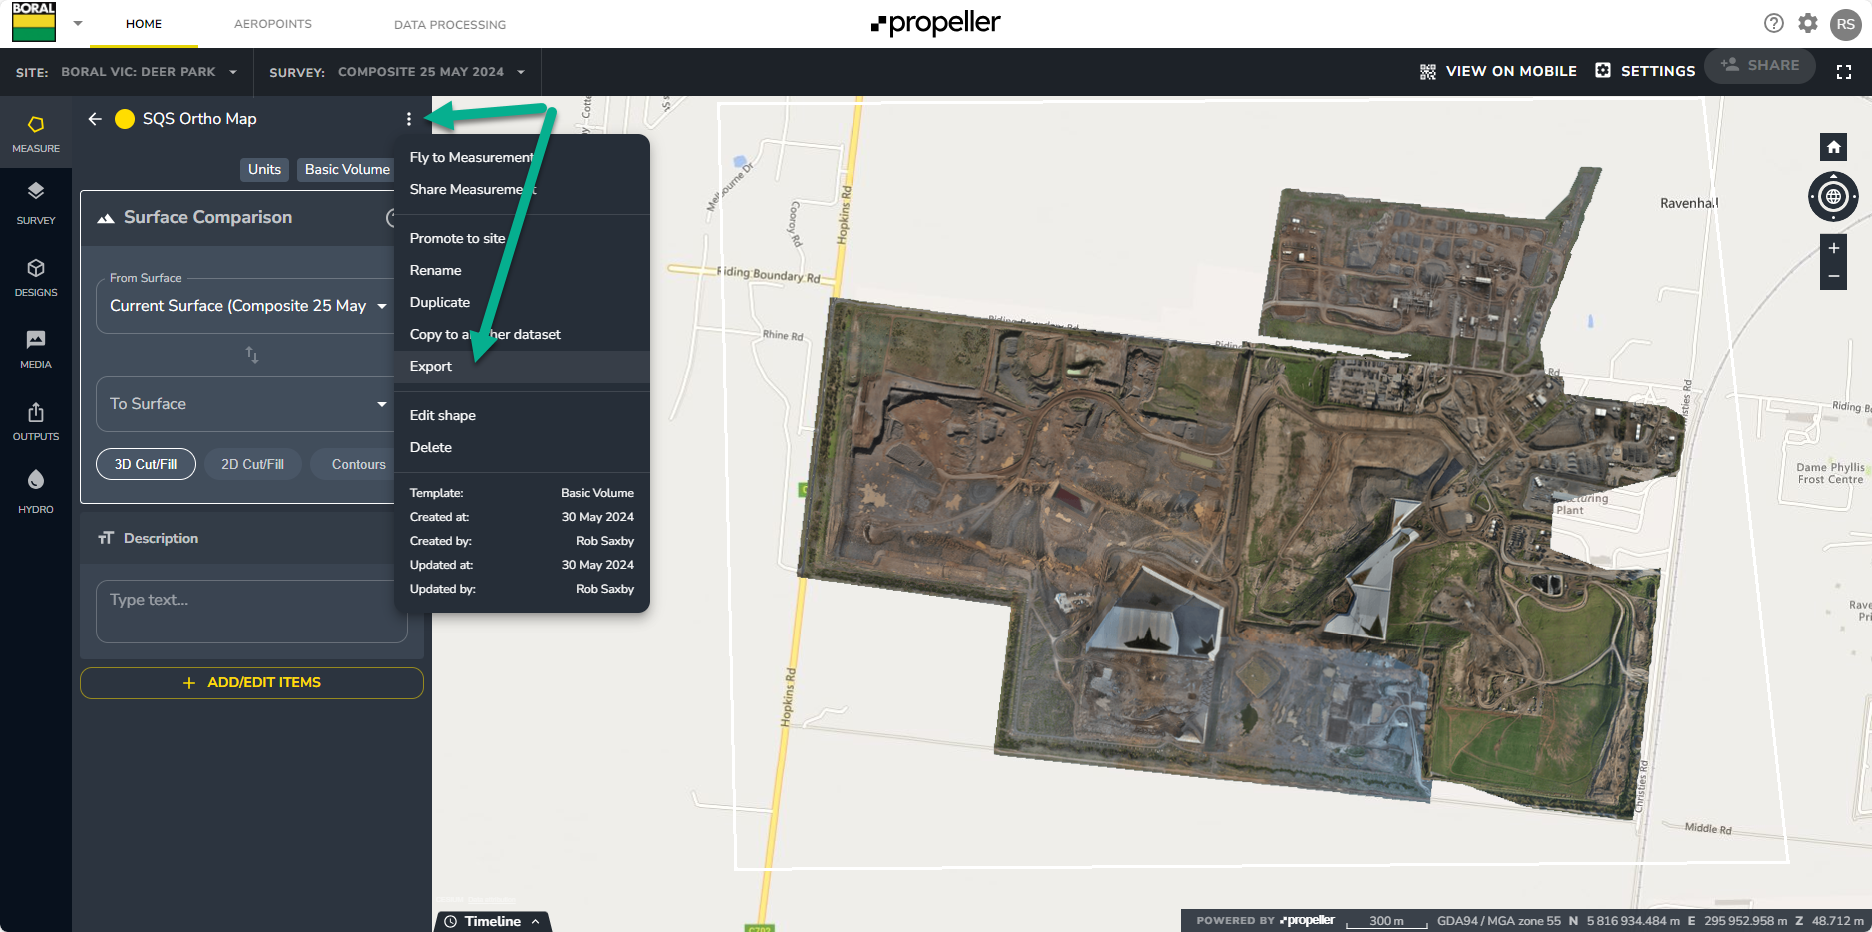The height and width of the screenshot is (932, 1872).
Task: Click the propeller logo in header
Action: (936, 23)
